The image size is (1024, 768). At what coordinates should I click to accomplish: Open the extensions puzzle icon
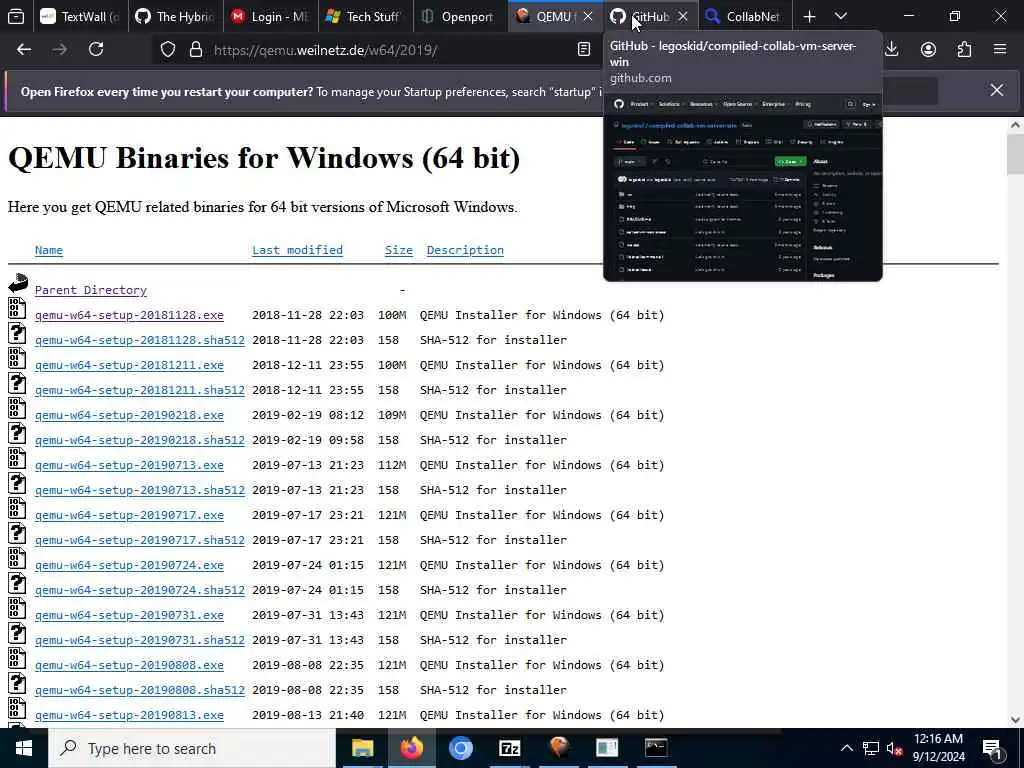click(x=964, y=50)
